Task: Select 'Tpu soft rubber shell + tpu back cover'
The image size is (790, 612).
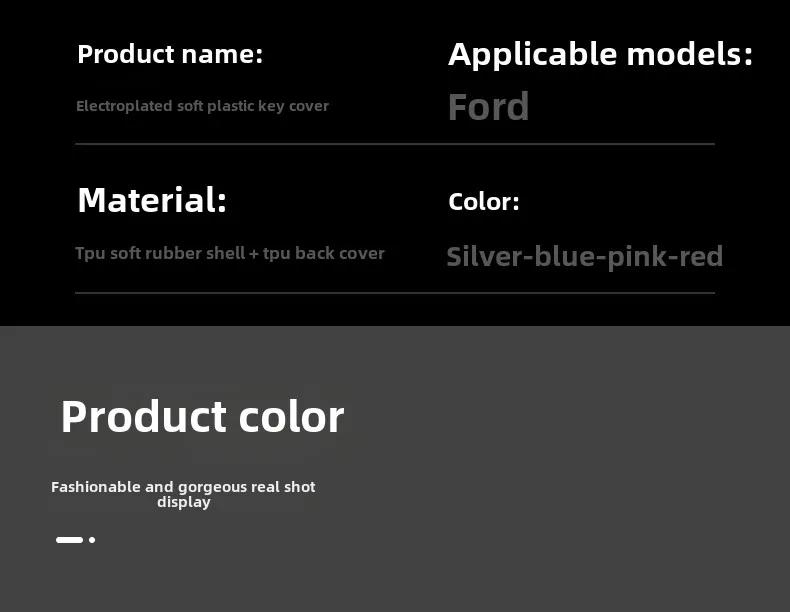Action: point(230,253)
